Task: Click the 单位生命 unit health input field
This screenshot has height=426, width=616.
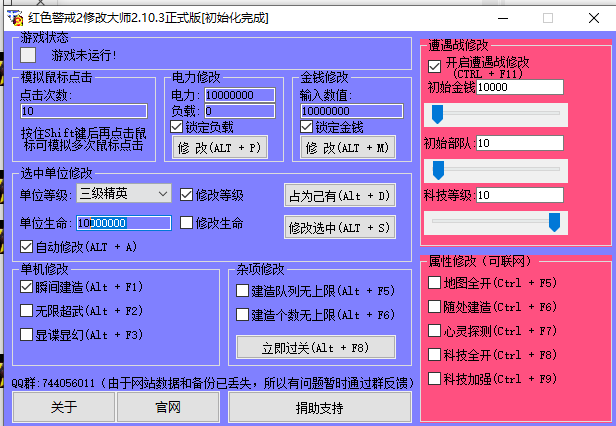Action: click(123, 223)
